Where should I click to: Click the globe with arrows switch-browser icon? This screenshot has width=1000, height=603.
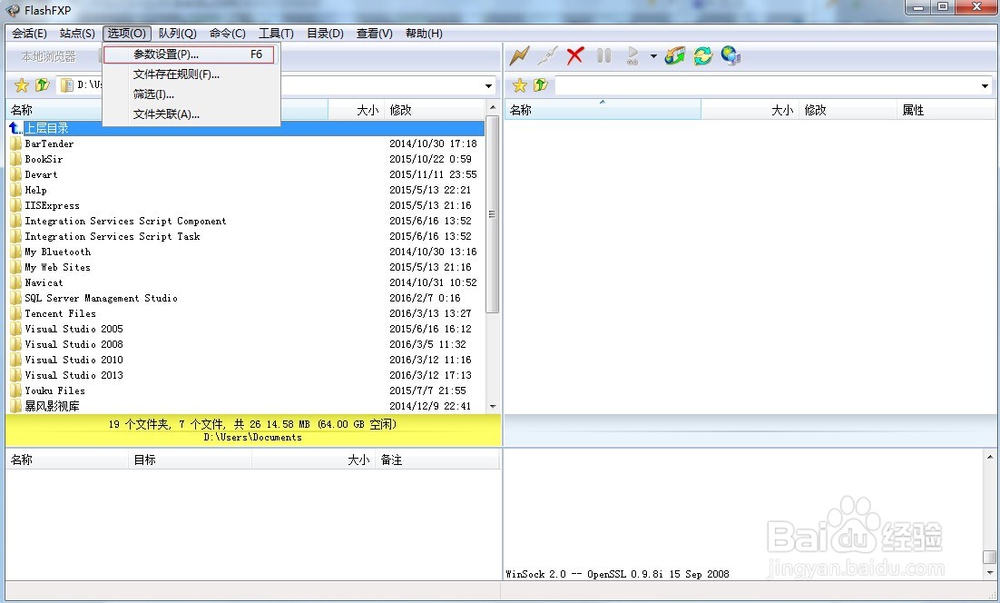click(x=675, y=56)
